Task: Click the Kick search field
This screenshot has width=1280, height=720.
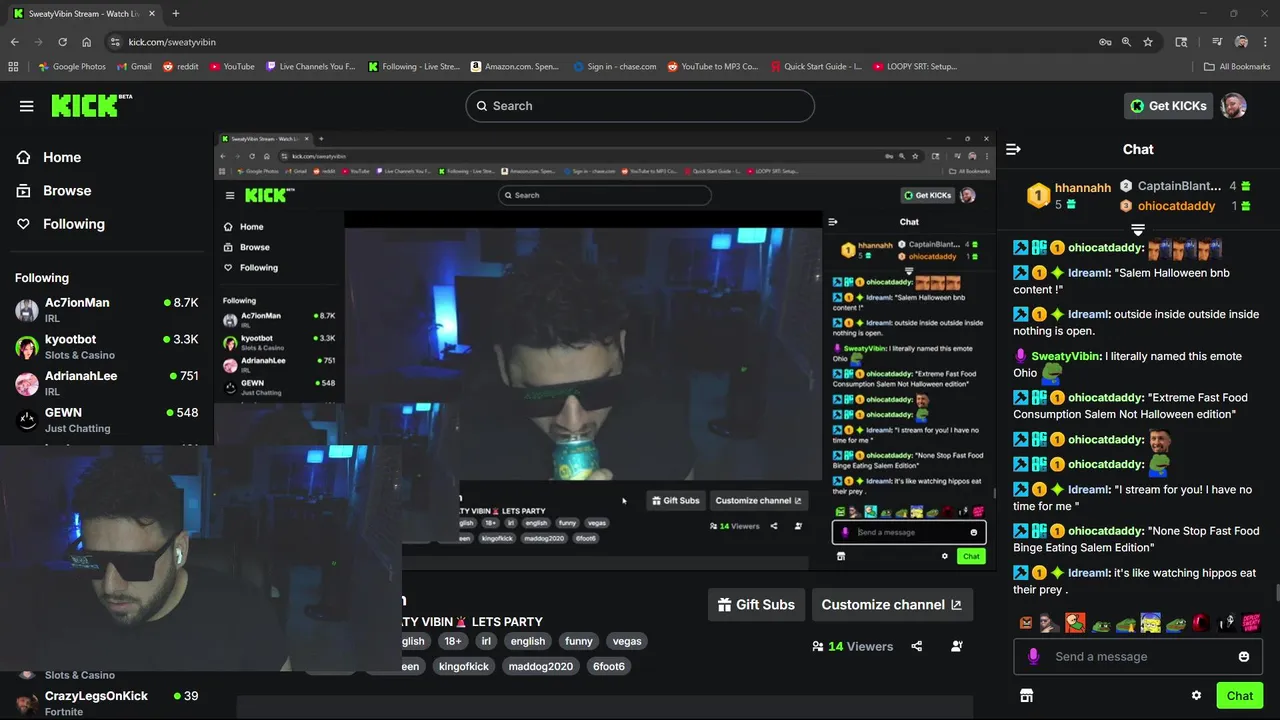Action: [640, 106]
